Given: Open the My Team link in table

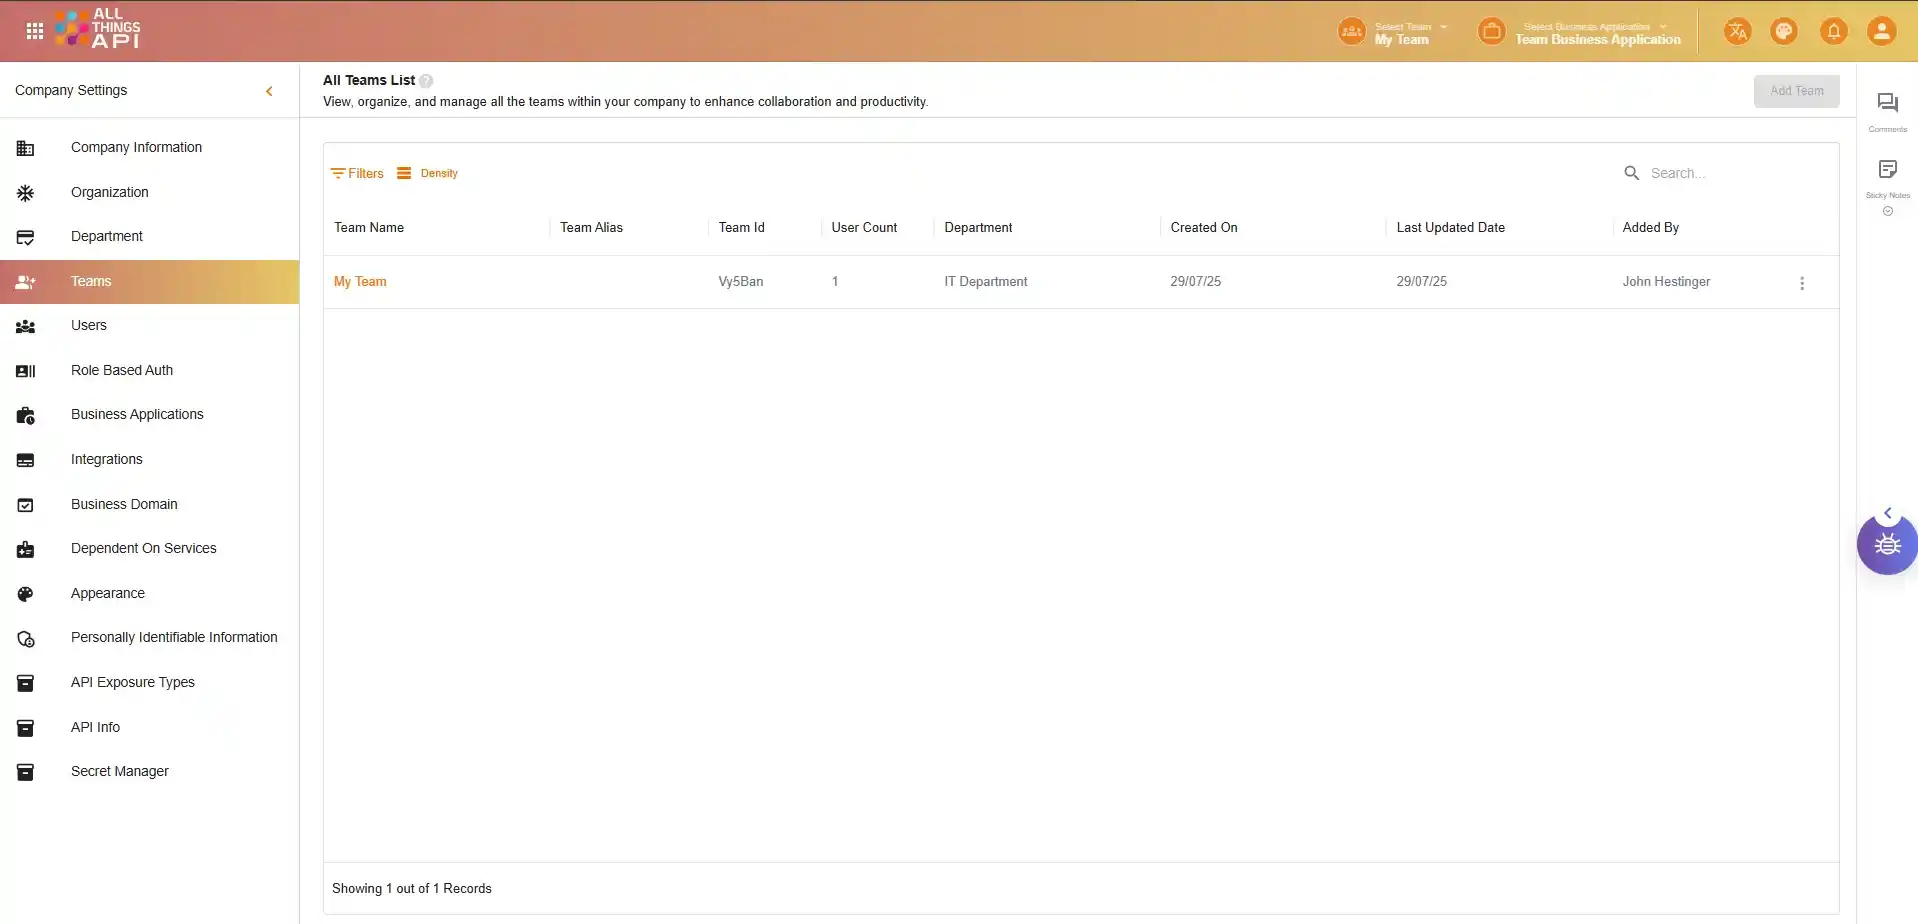Looking at the screenshot, I should pos(360,282).
